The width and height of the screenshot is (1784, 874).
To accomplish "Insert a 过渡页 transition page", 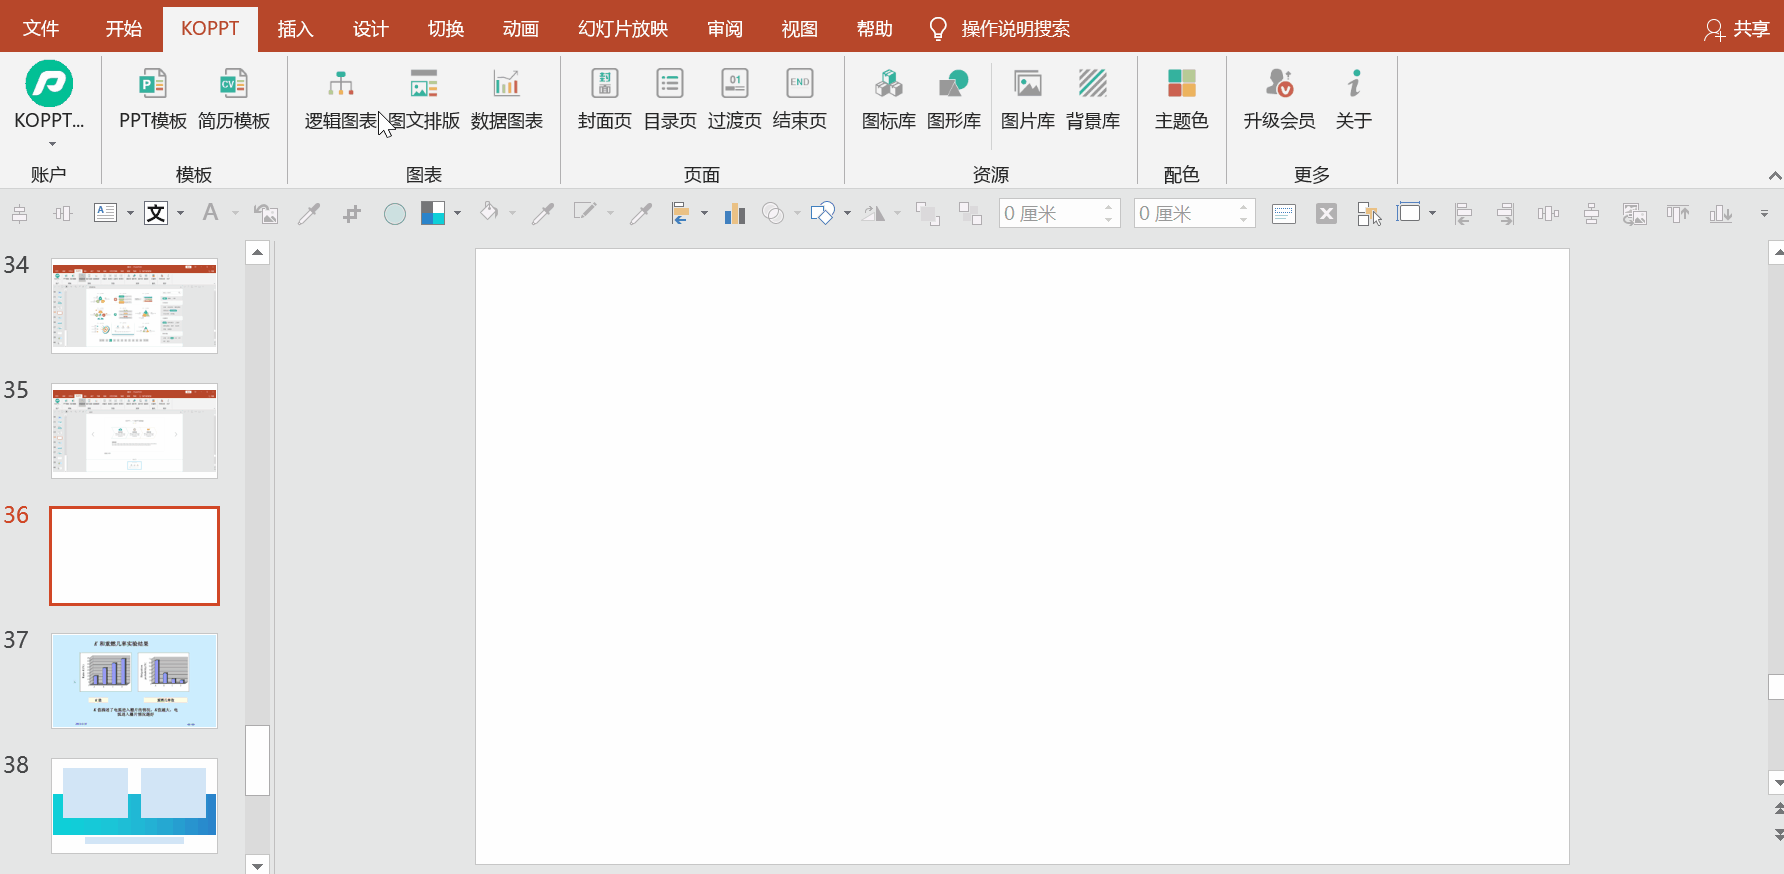I will click(x=735, y=99).
